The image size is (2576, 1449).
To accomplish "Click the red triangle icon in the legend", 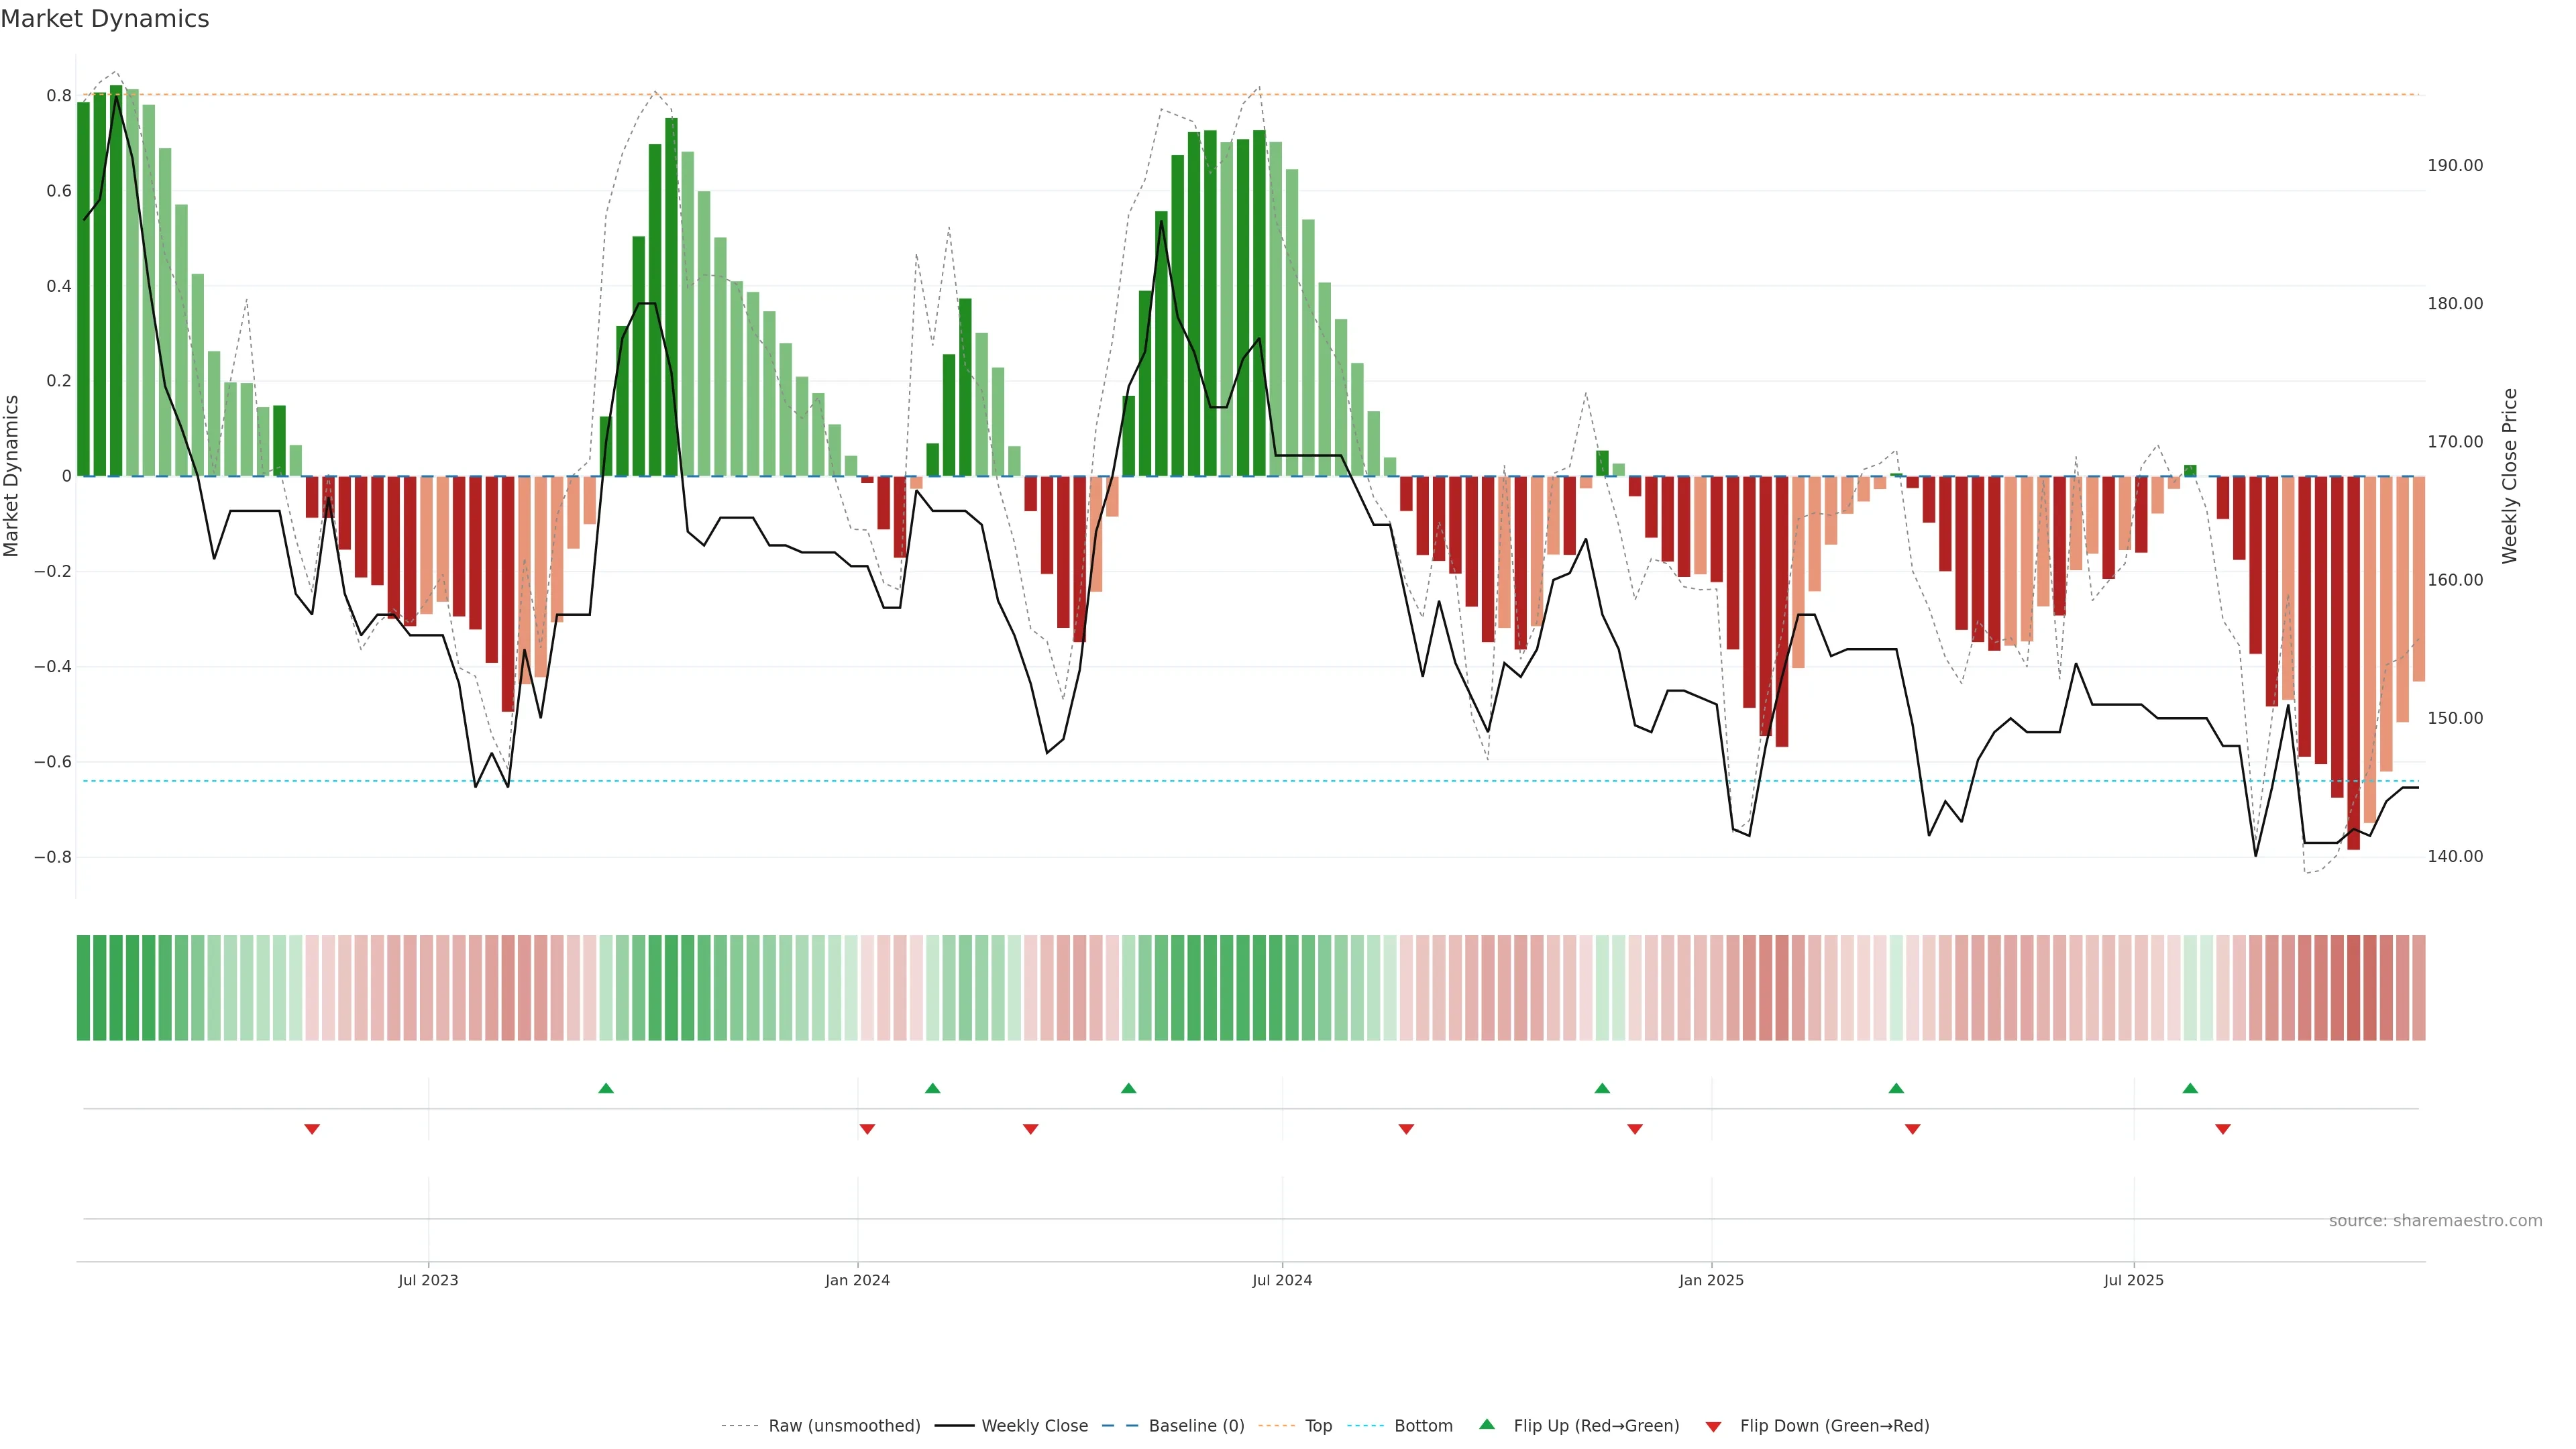I will point(1713,1427).
